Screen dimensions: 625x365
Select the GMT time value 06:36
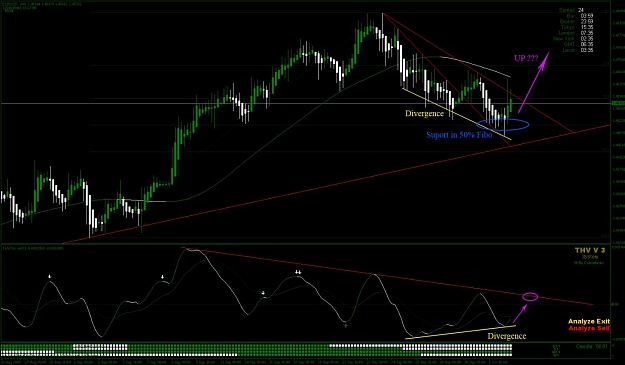(587, 45)
